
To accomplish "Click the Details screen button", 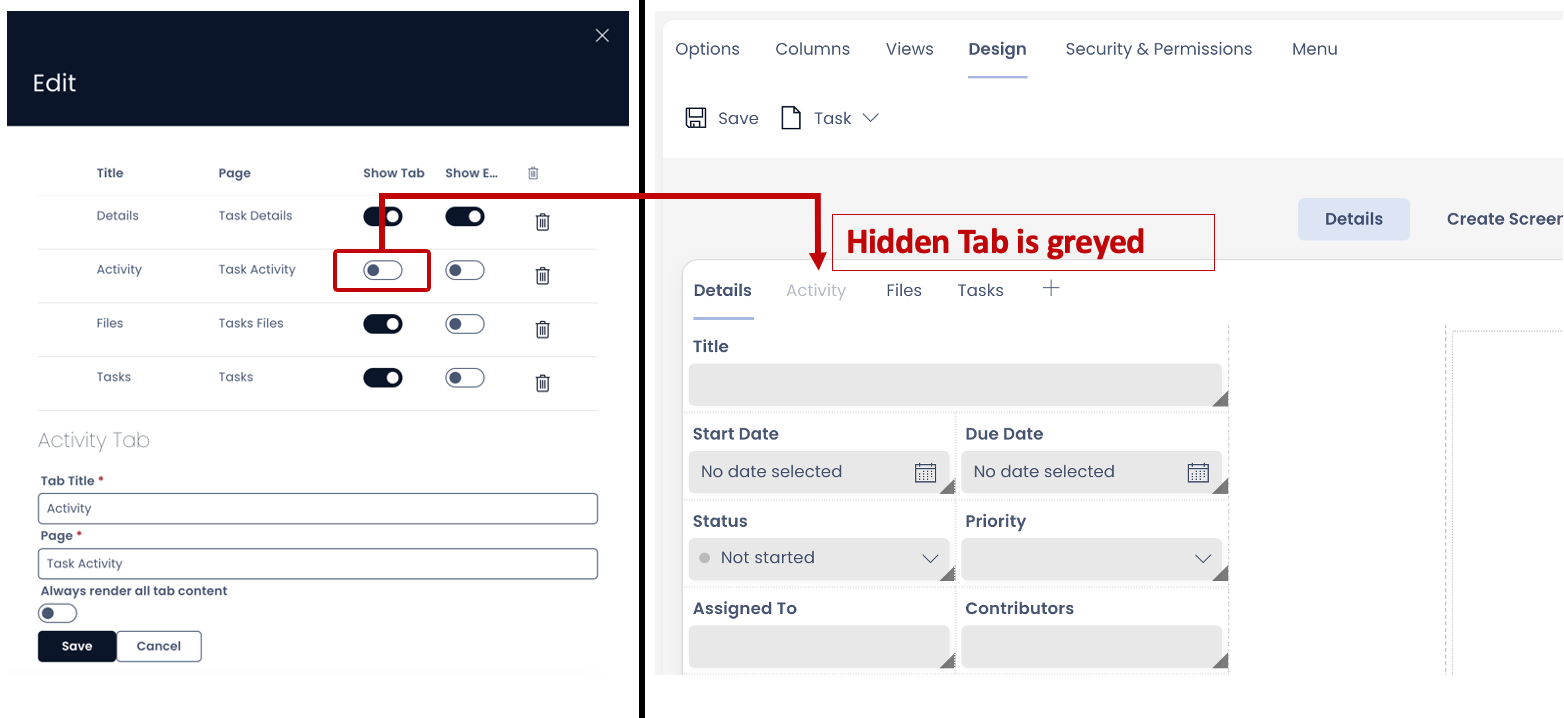I will tap(1353, 219).
